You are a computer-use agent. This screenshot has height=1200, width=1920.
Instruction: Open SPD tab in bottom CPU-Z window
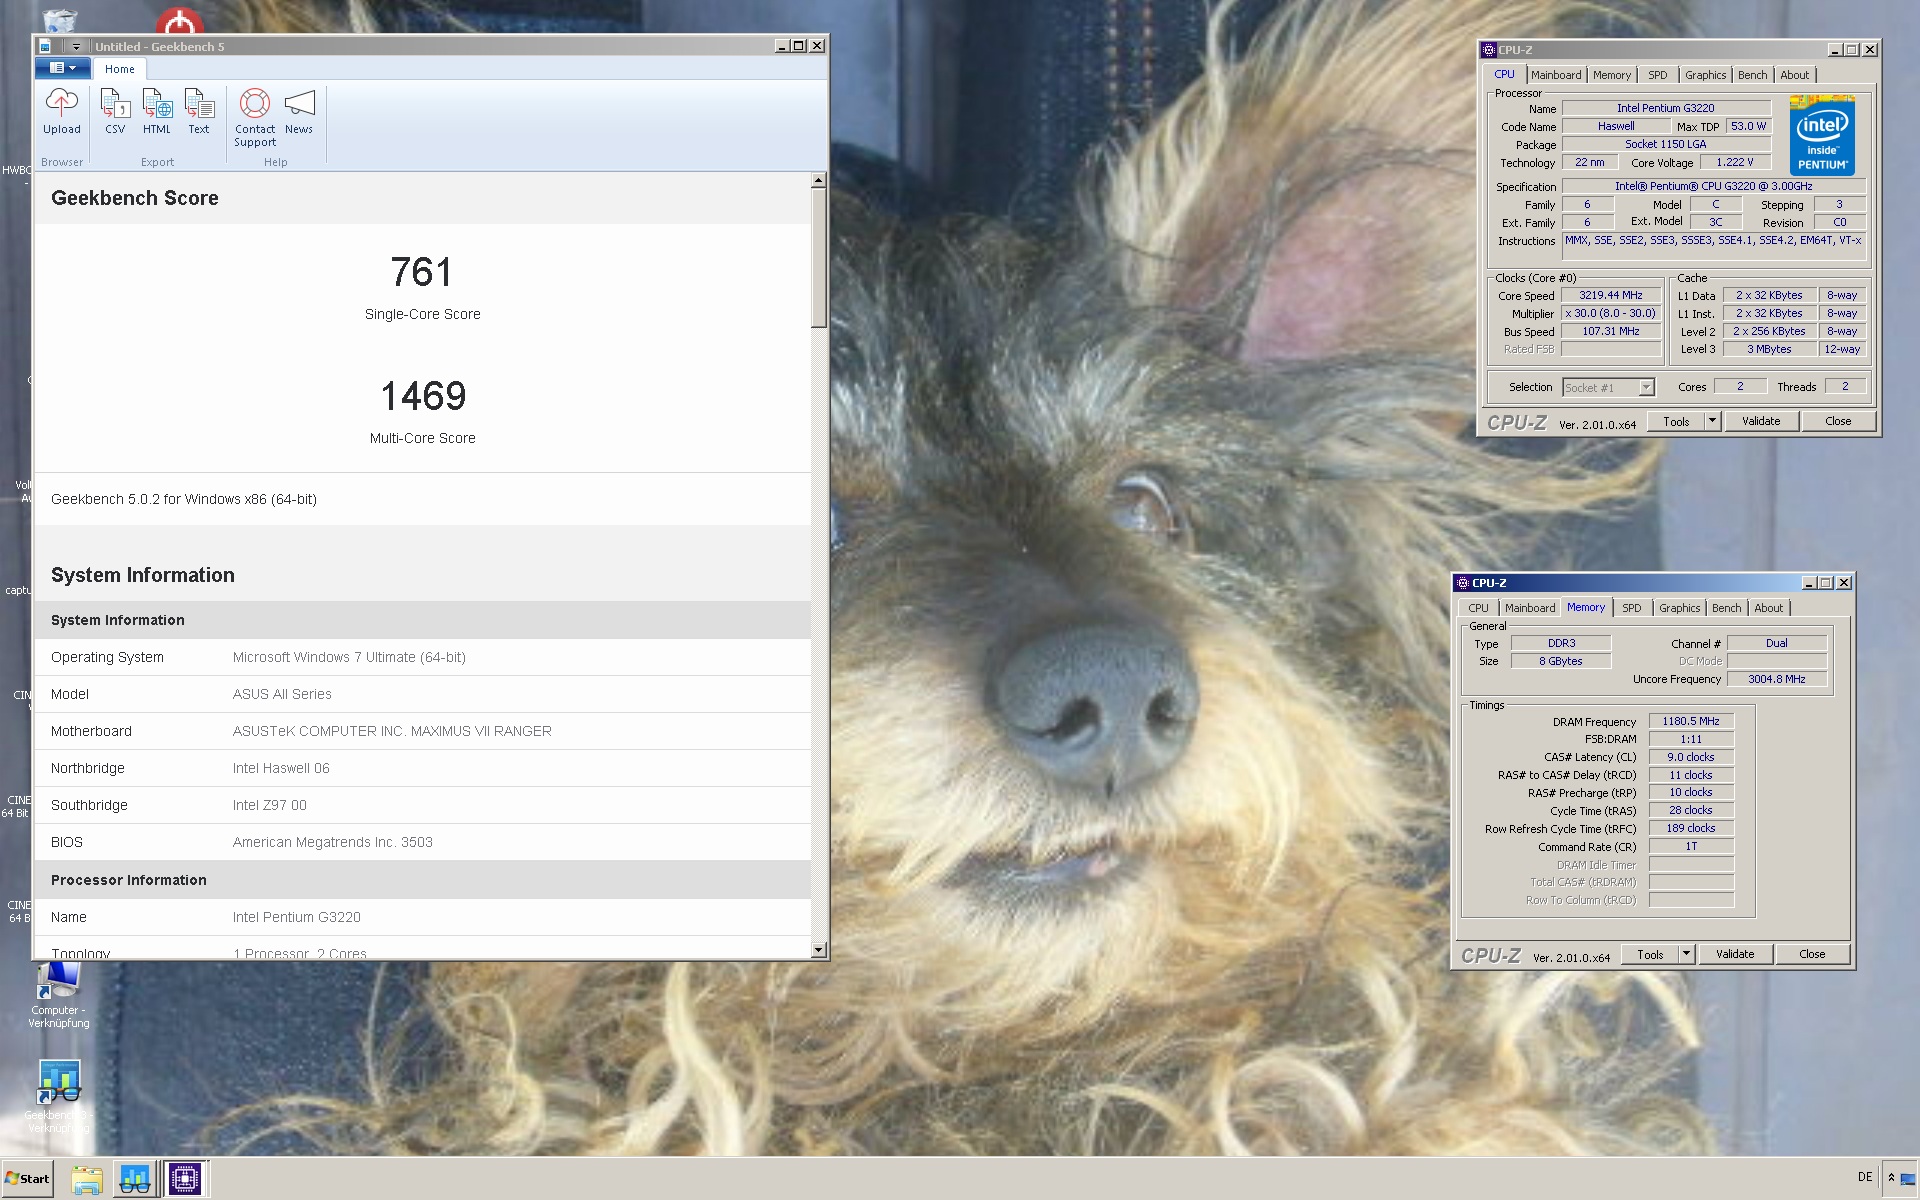tap(1632, 608)
